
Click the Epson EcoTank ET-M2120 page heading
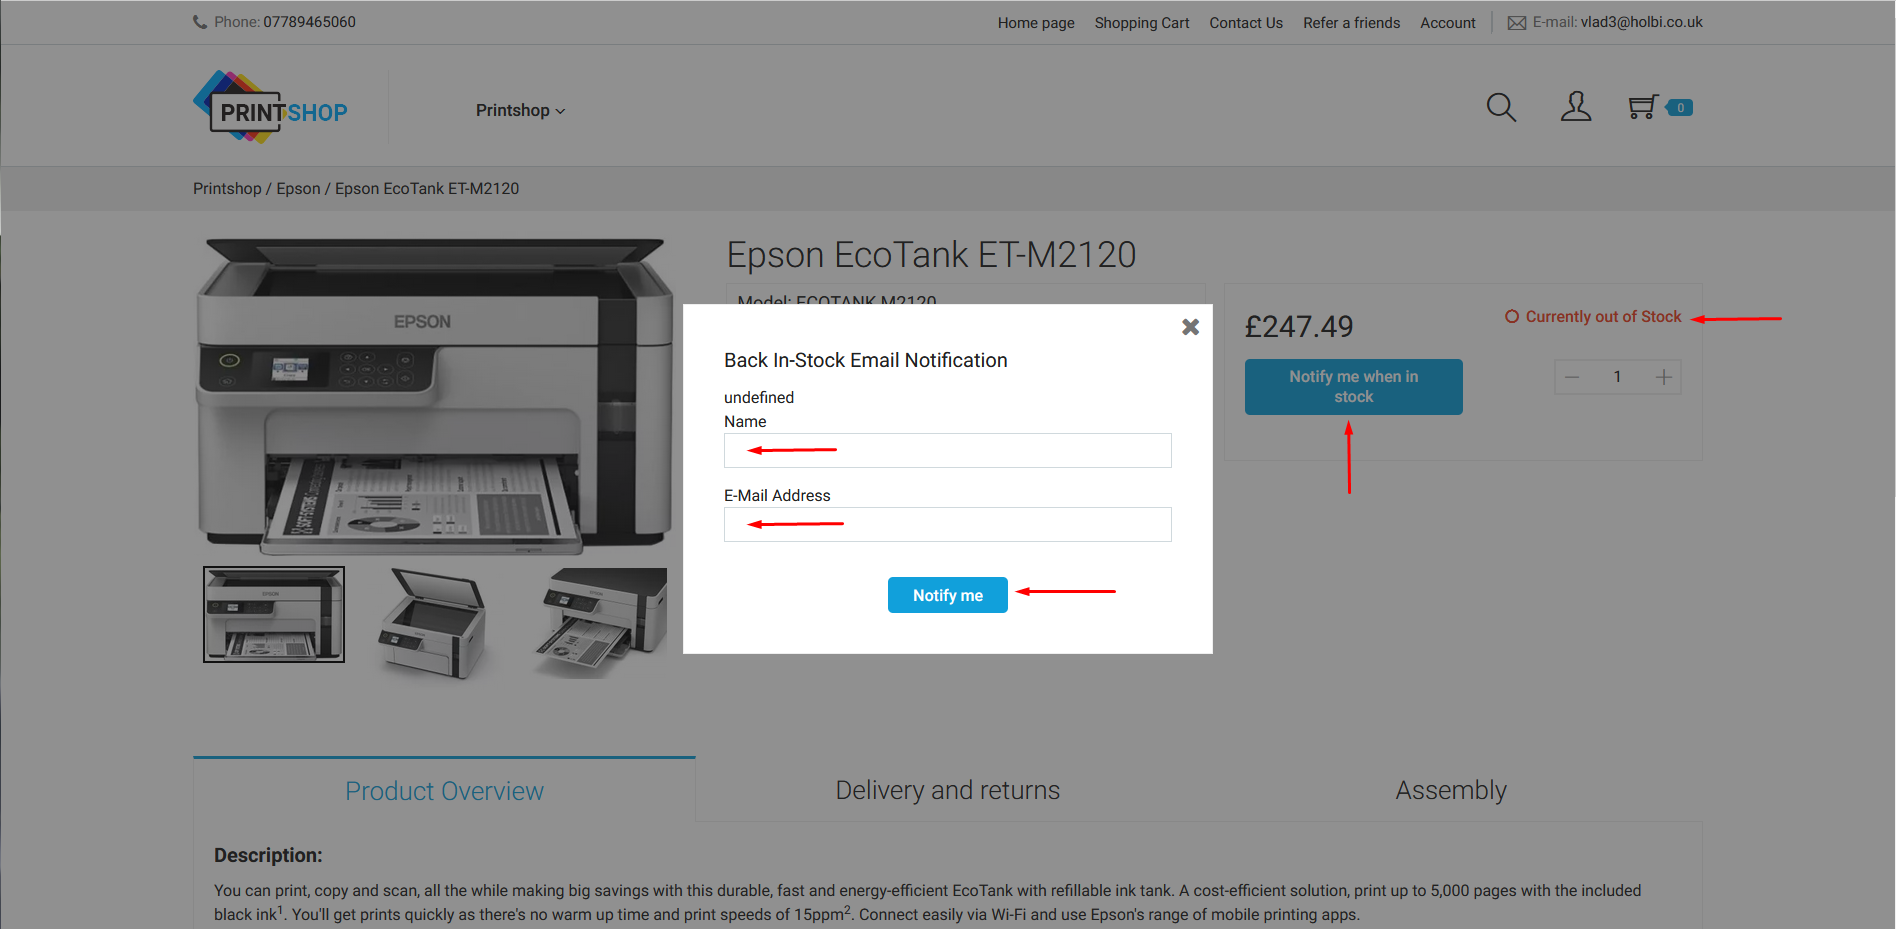tap(931, 254)
